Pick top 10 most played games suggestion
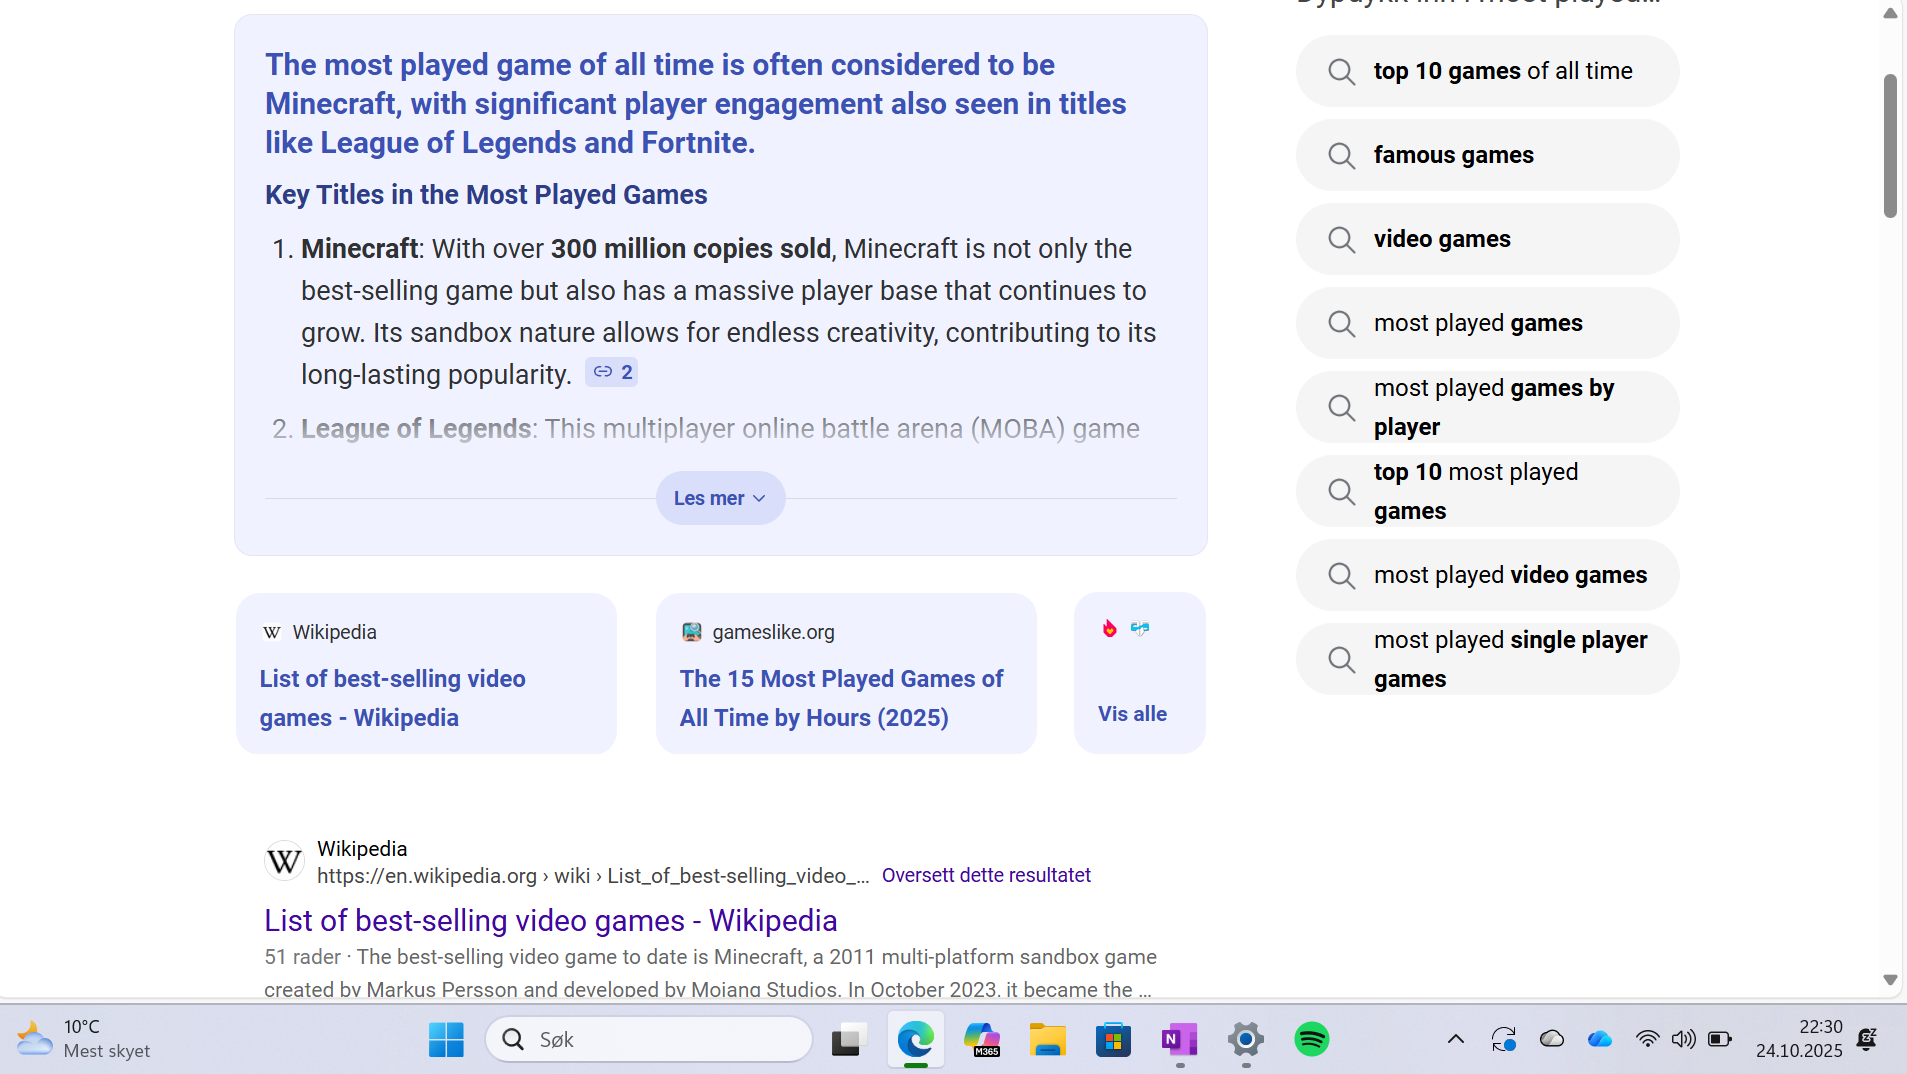The height and width of the screenshot is (1074, 1907). [x=1488, y=491]
